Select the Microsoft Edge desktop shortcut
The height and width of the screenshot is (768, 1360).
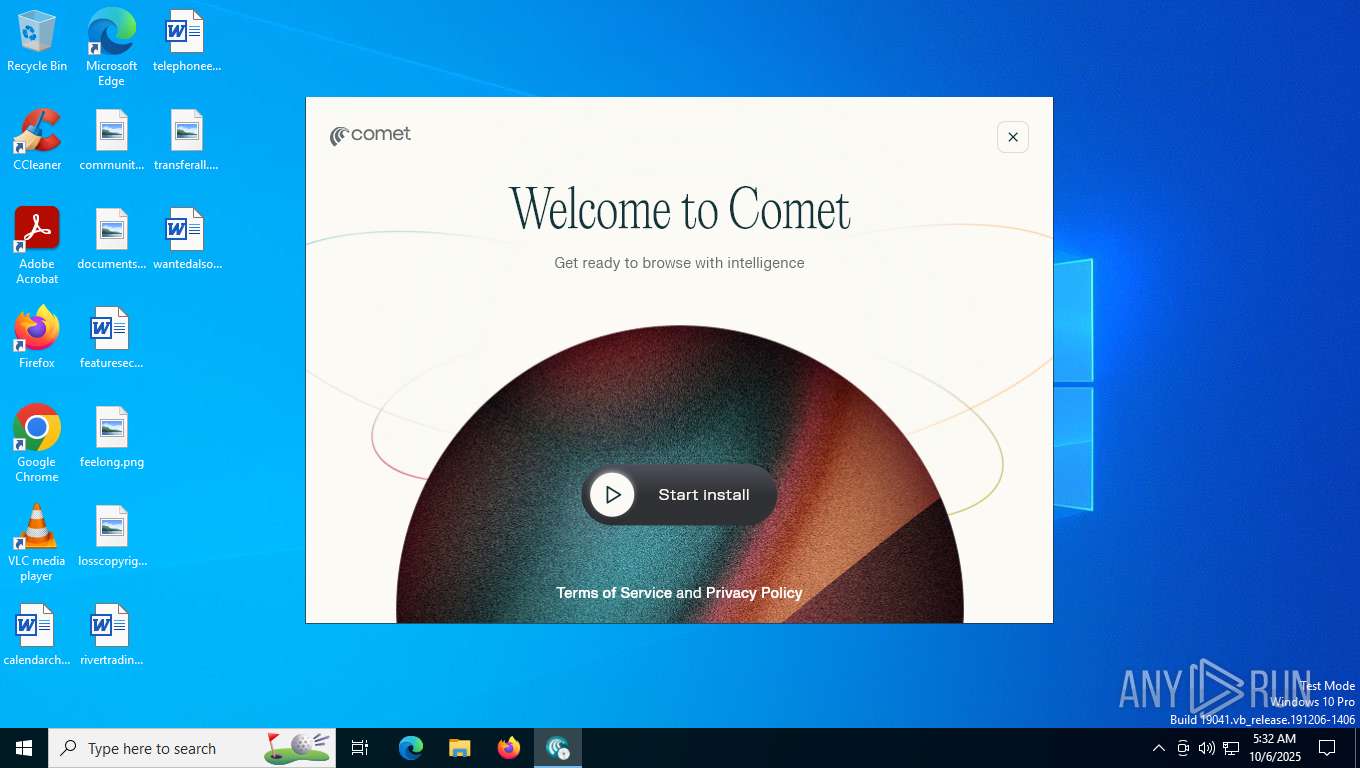(x=111, y=47)
